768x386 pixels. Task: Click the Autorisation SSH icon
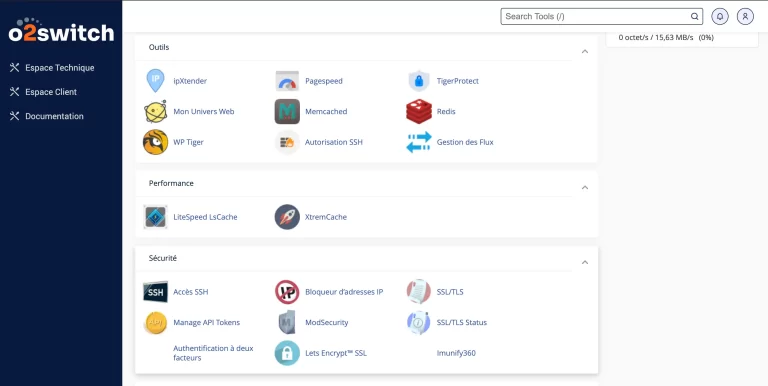tap(287, 142)
